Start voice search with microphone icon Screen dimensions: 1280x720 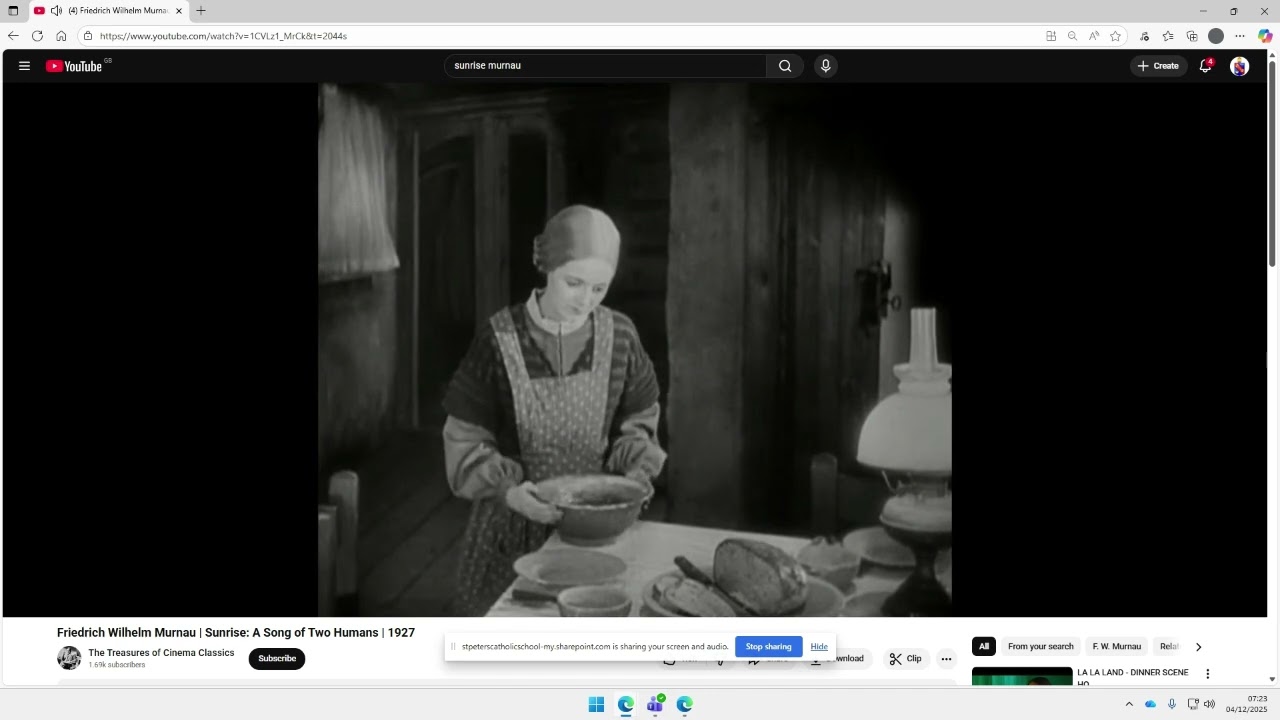825,66
